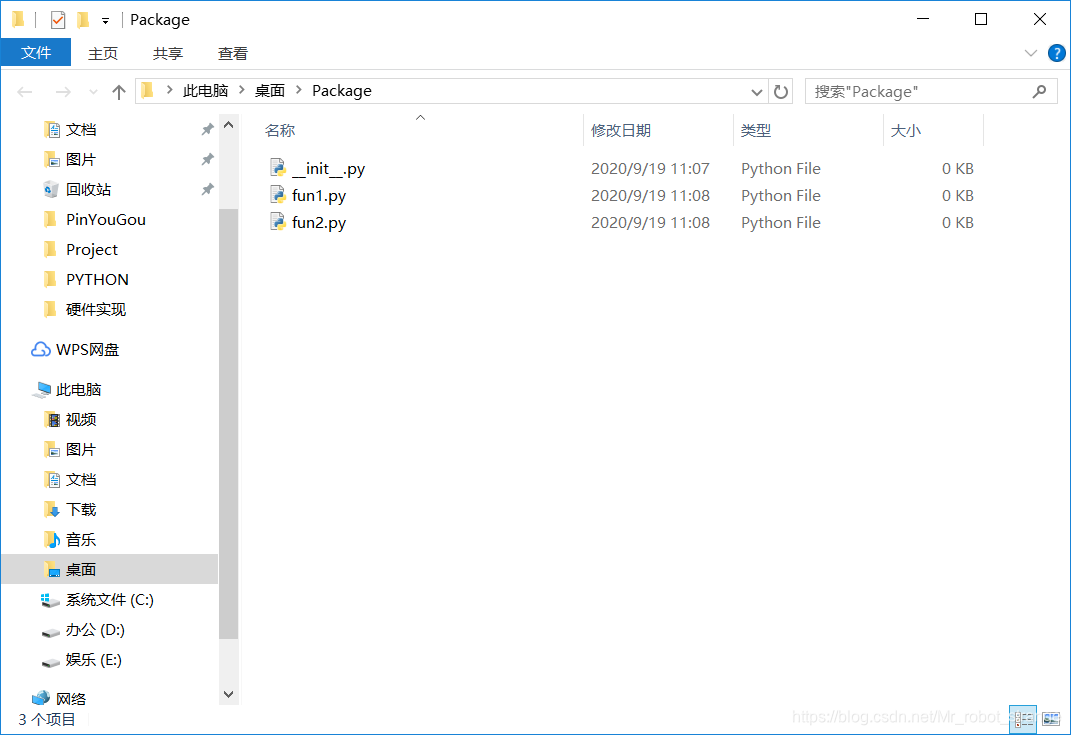The height and width of the screenshot is (735, 1071).
Task: Select 网络 in the navigation pane
Action: pyautogui.click(x=71, y=699)
